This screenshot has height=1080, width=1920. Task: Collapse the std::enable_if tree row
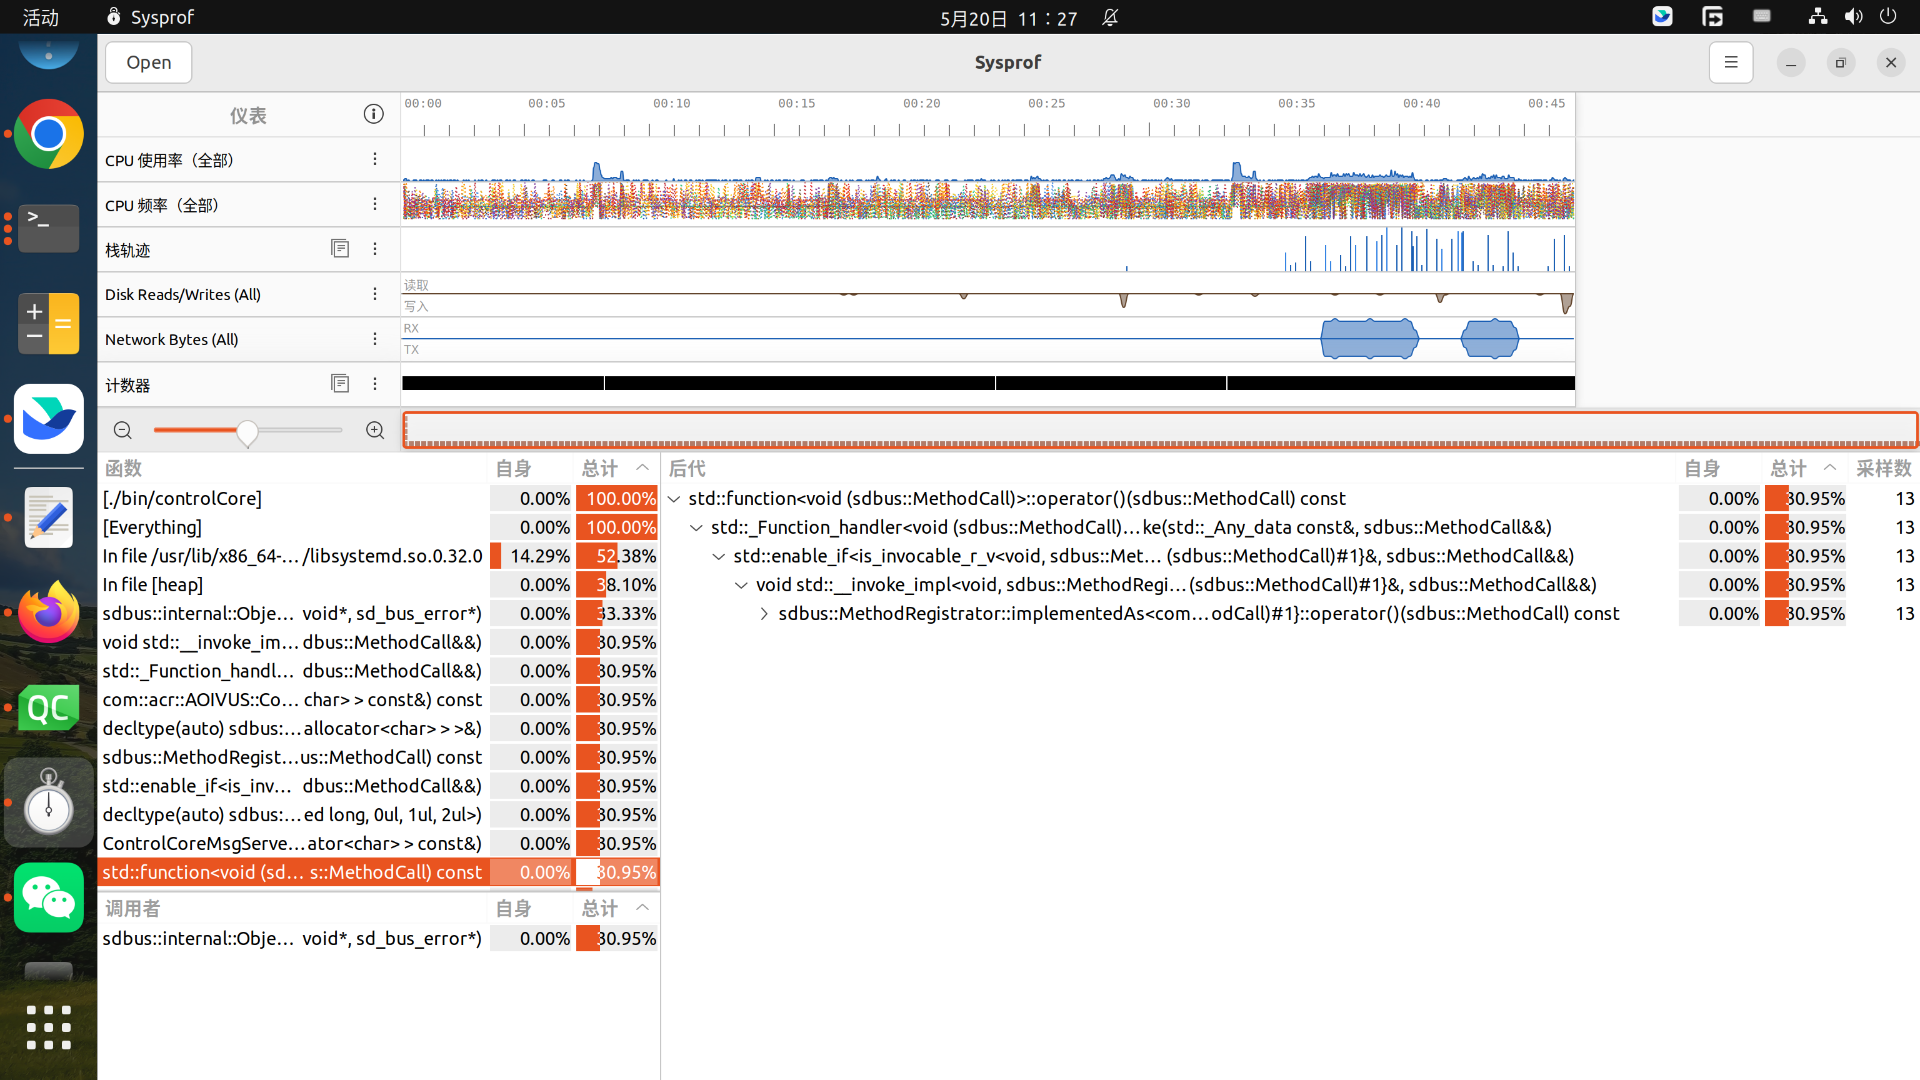[719, 556]
